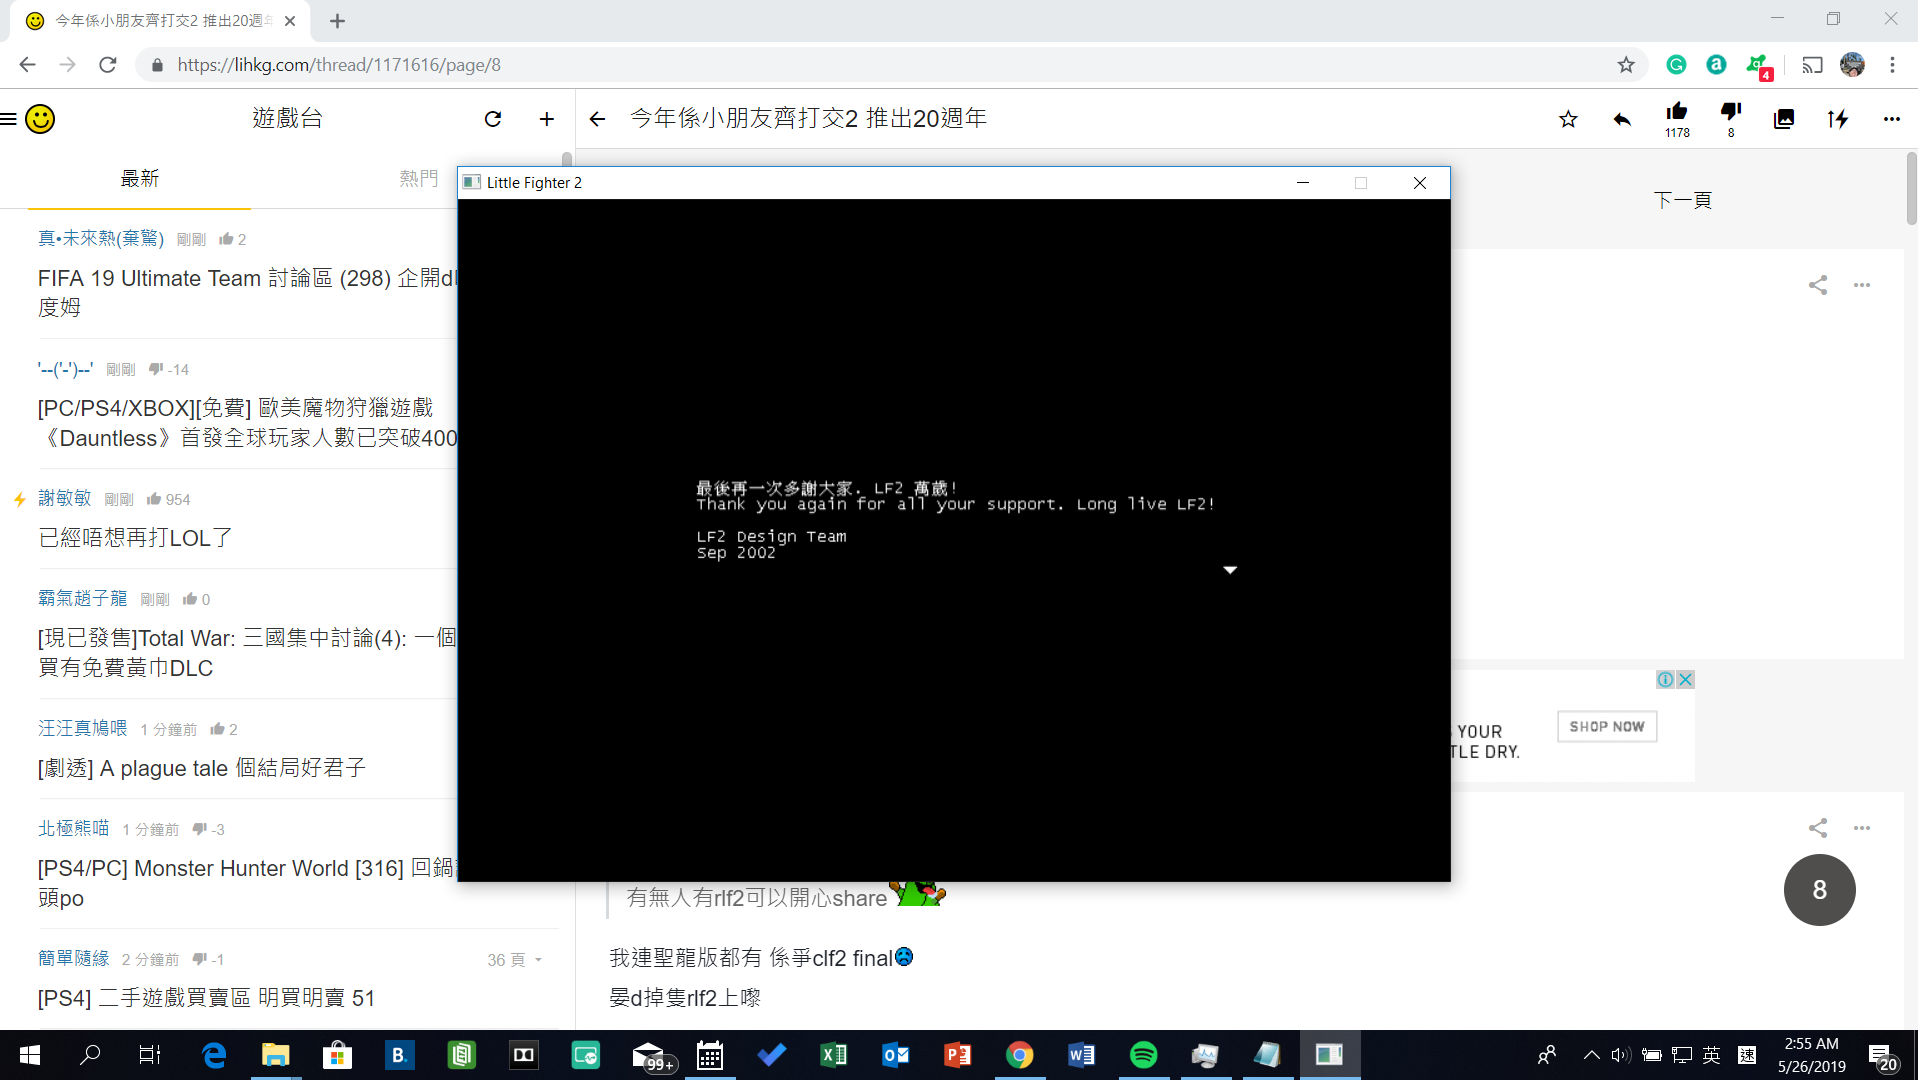The image size is (1918, 1080).
Task: Advance Little Fighter 2 text with down arrow
Action: coord(1230,570)
